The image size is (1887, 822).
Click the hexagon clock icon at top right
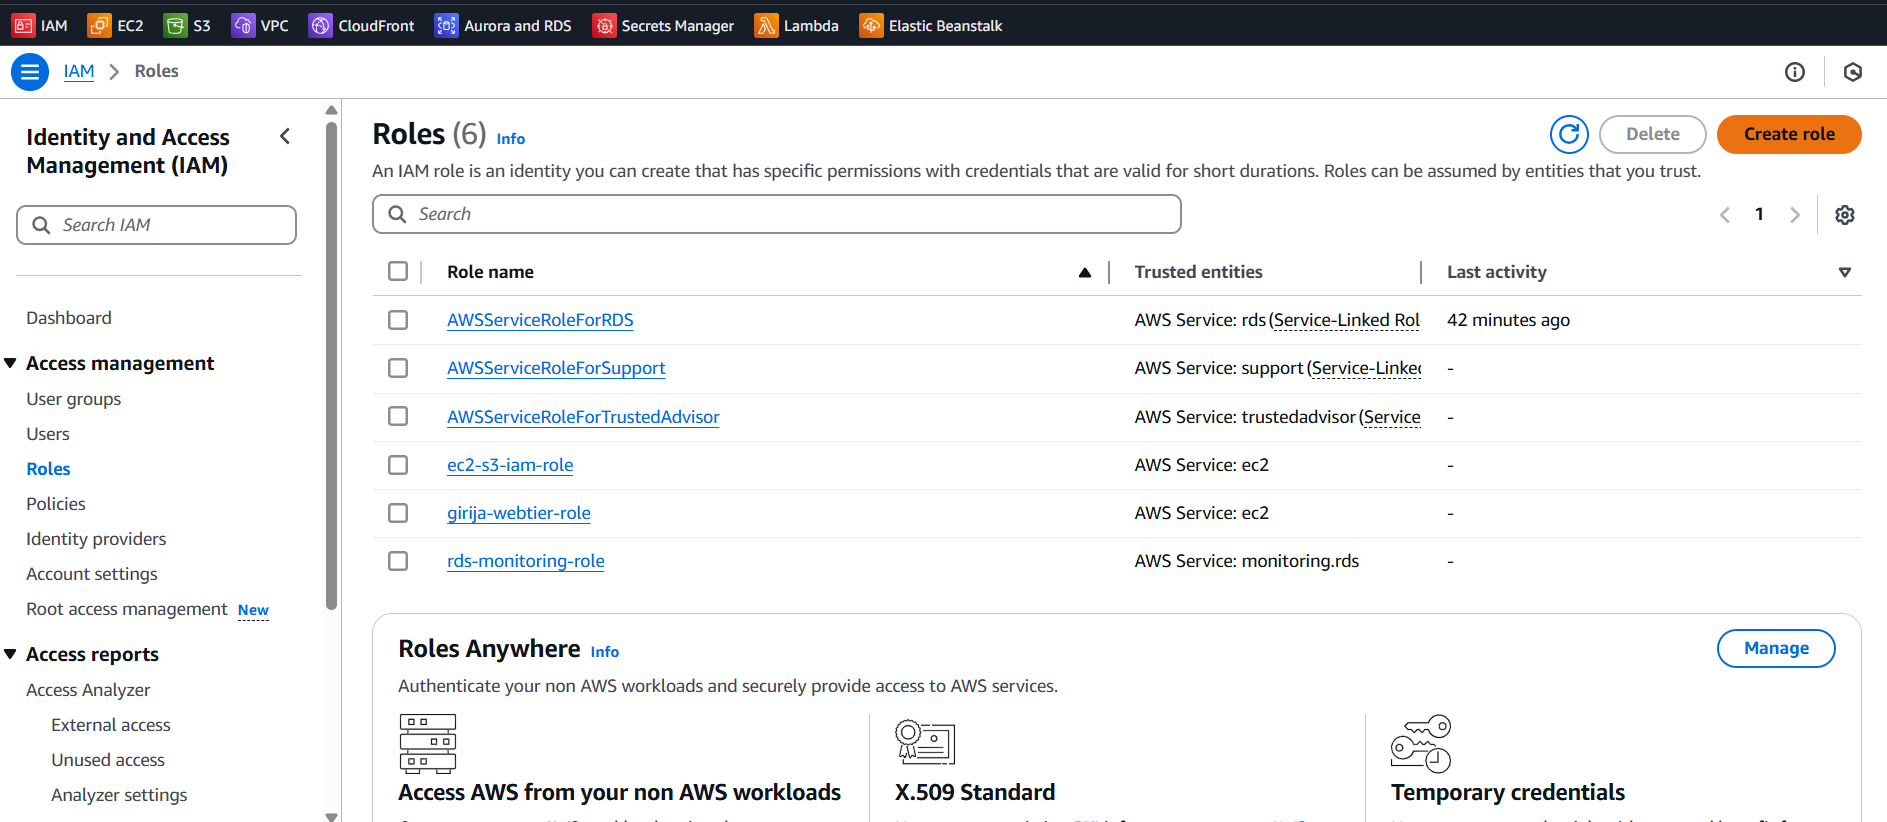[1853, 72]
